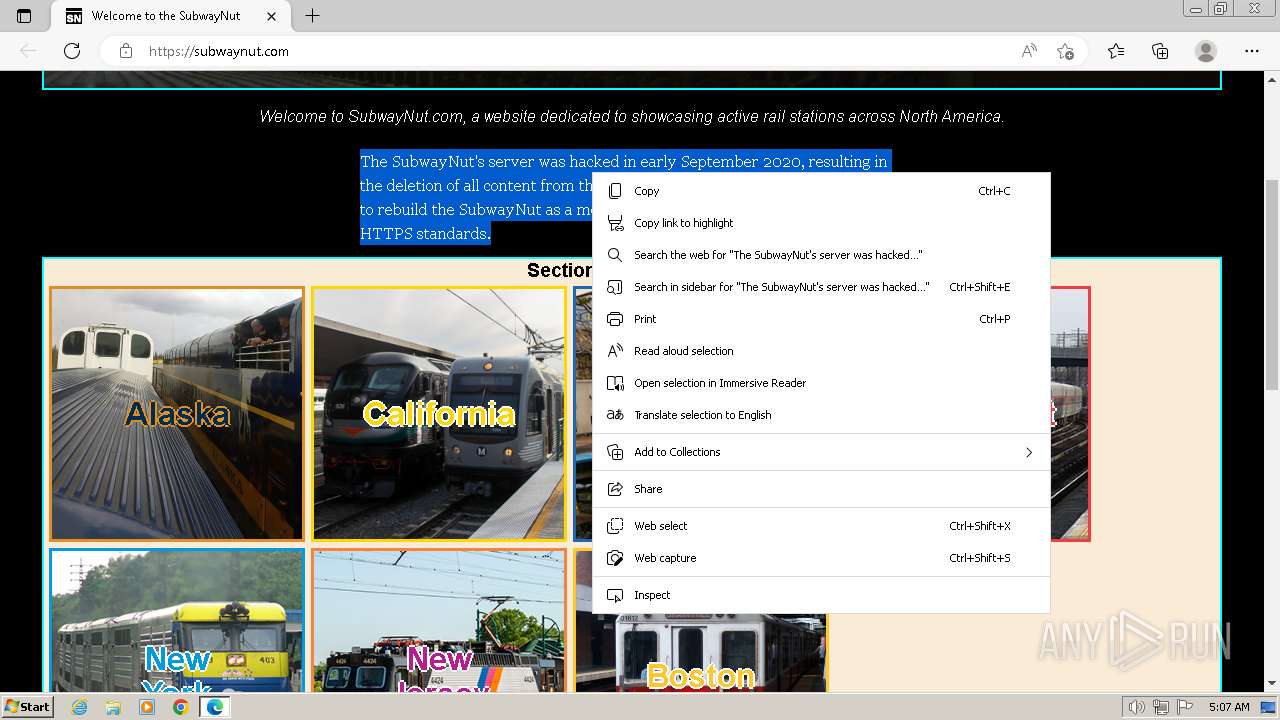Select the Welcome to the SubwayNut tab
The height and width of the screenshot is (720, 1280).
170,16
